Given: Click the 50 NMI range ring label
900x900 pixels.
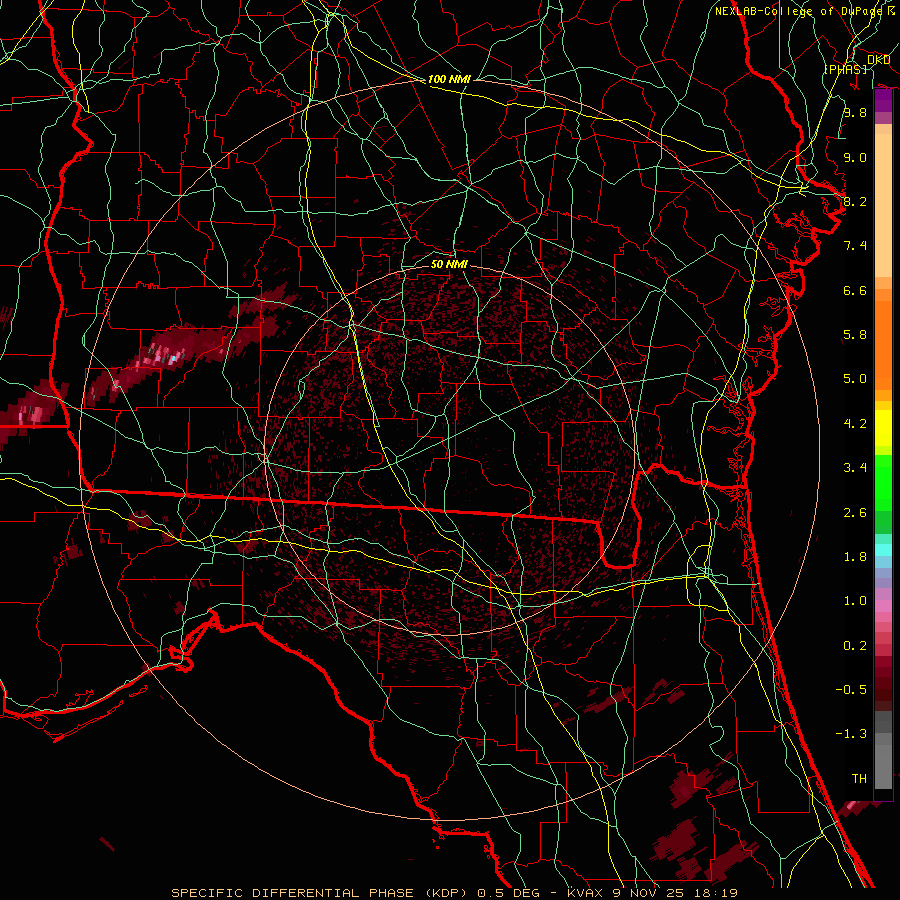Looking at the screenshot, I should point(449,264).
